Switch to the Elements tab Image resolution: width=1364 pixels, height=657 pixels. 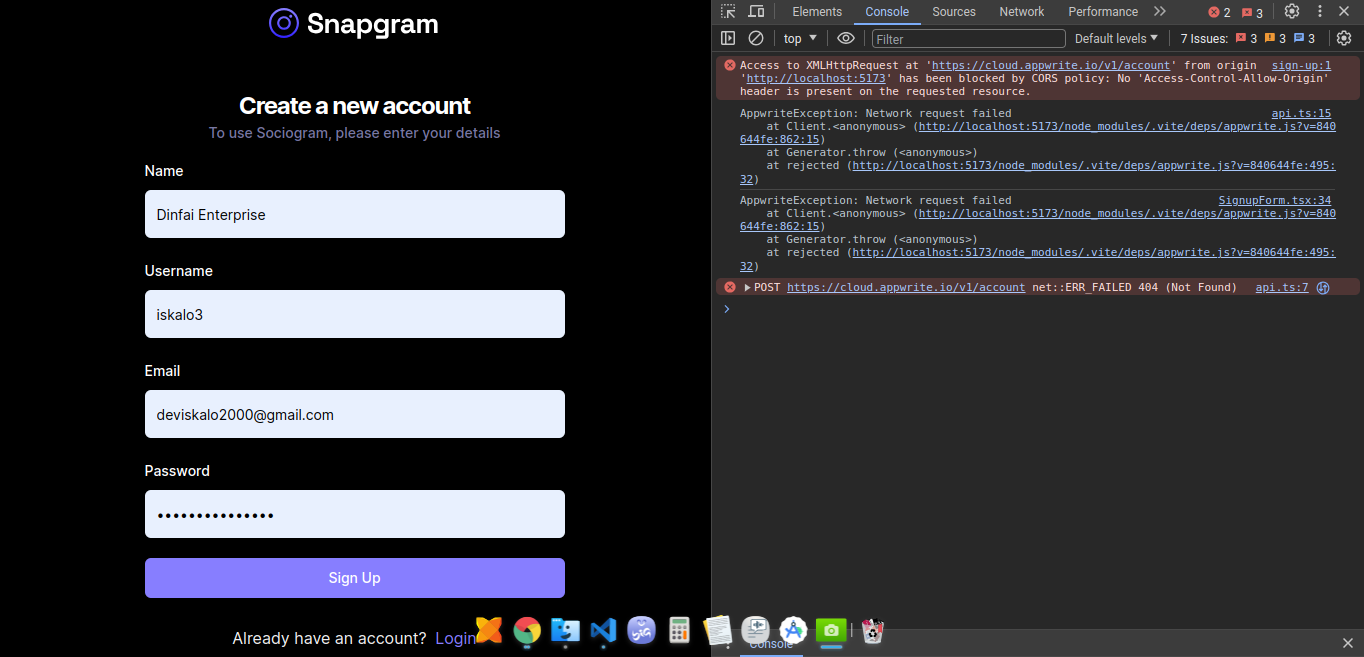817,11
